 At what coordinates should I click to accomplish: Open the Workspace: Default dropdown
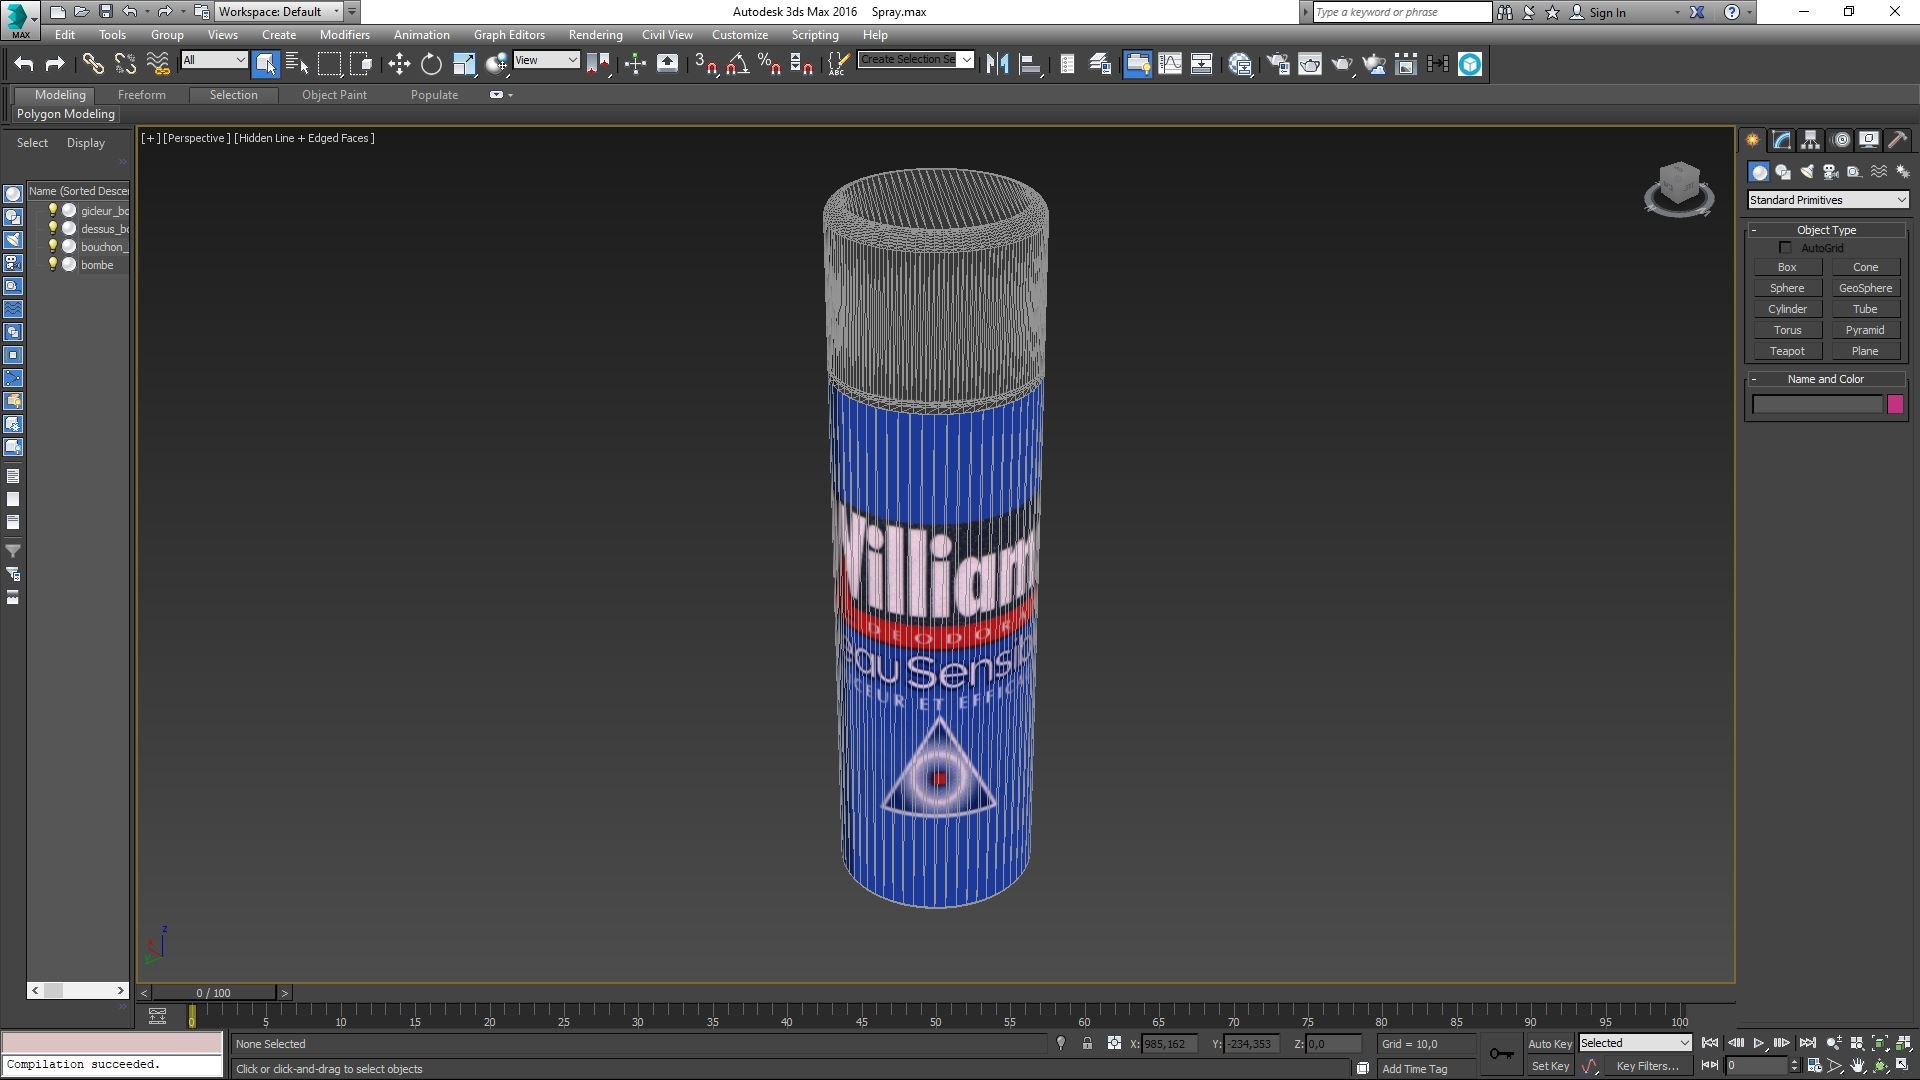point(279,12)
